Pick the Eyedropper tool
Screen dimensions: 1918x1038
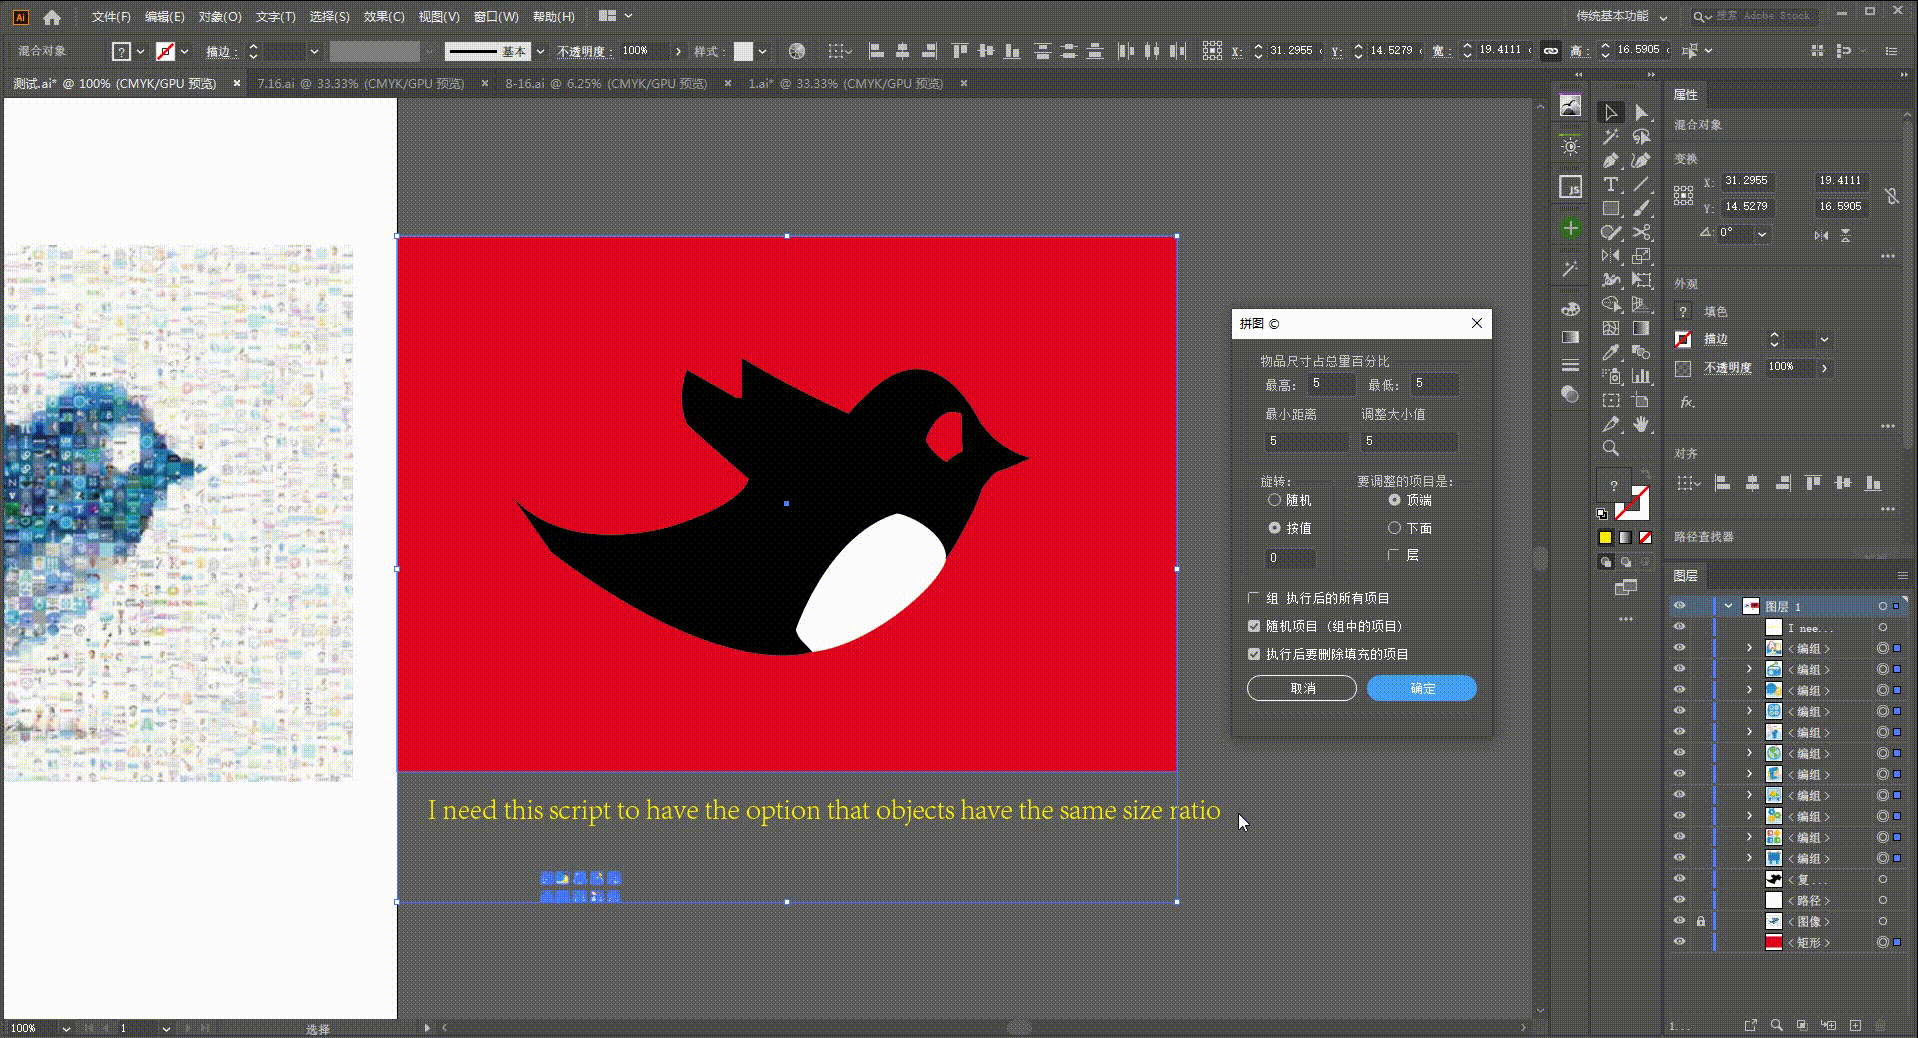[1610, 353]
